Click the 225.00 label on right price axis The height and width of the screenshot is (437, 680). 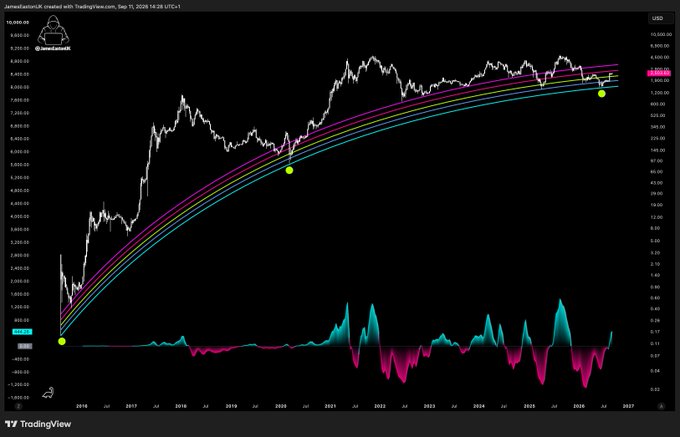click(660, 138)
